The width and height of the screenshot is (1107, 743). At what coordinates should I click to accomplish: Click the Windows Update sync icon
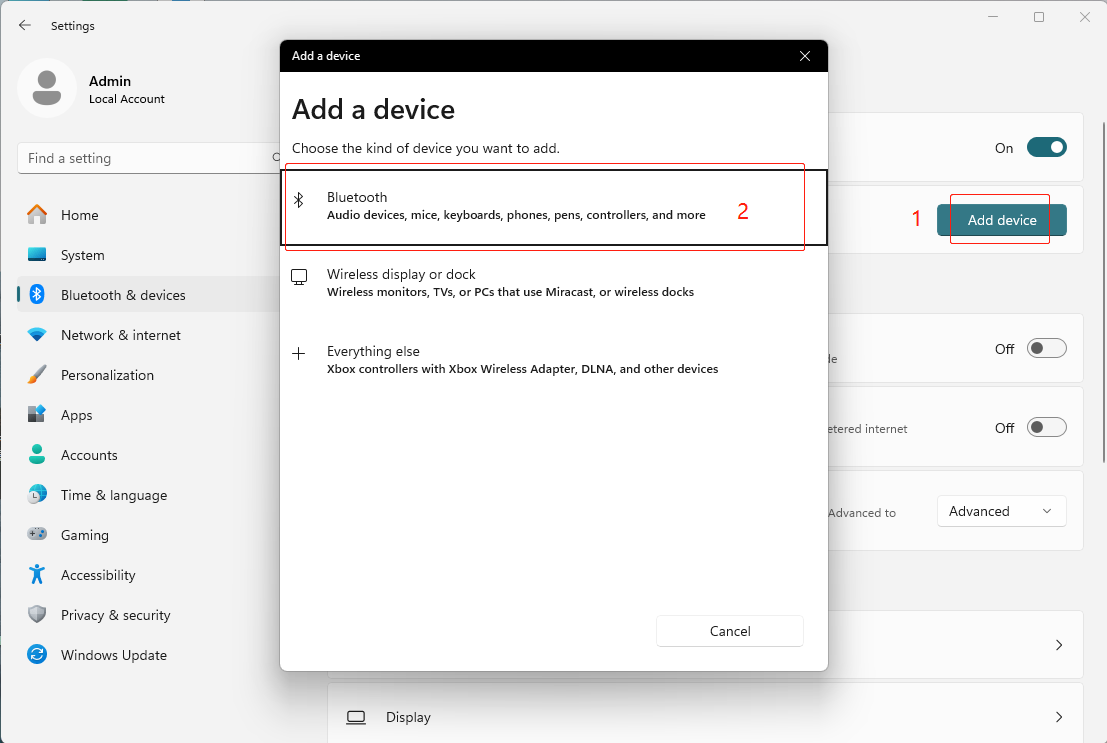tap(37, 655)
